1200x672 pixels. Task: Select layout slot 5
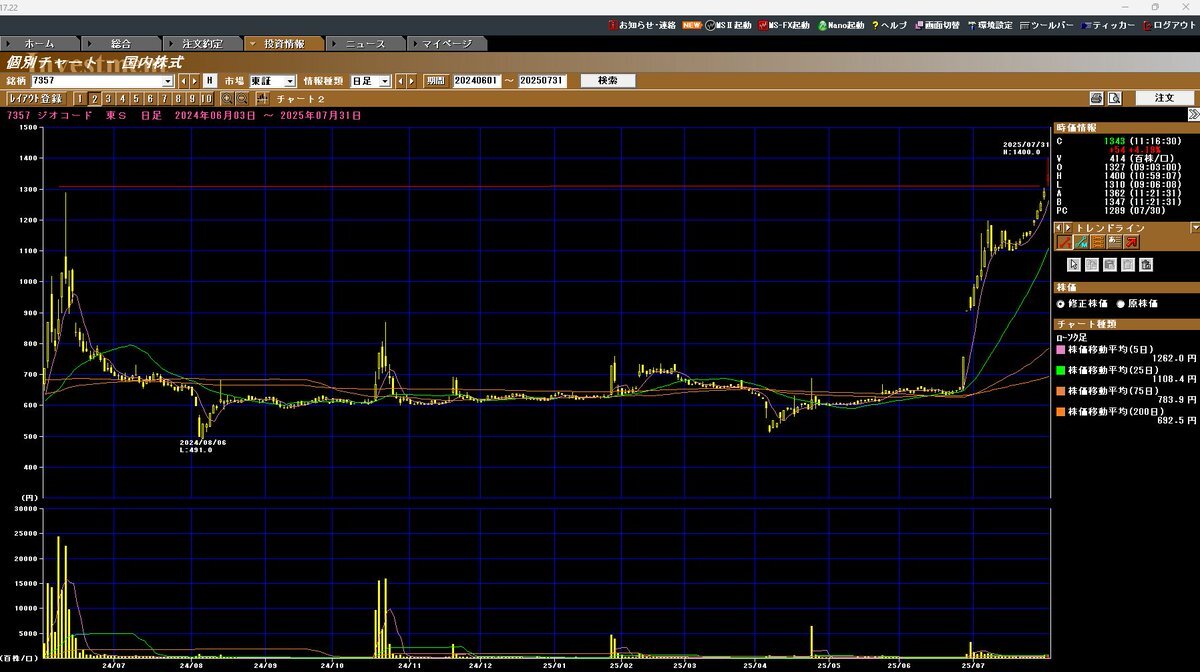[x=135, y=98]
